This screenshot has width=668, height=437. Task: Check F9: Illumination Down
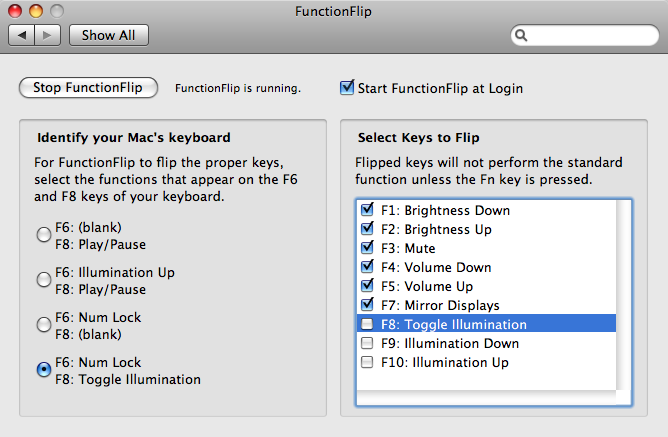tap(367, 344)
